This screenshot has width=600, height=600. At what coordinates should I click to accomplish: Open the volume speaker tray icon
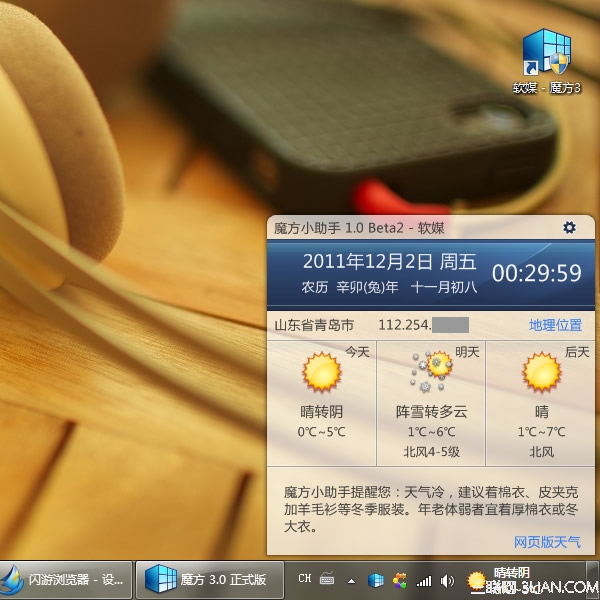(x=447, y=581)
